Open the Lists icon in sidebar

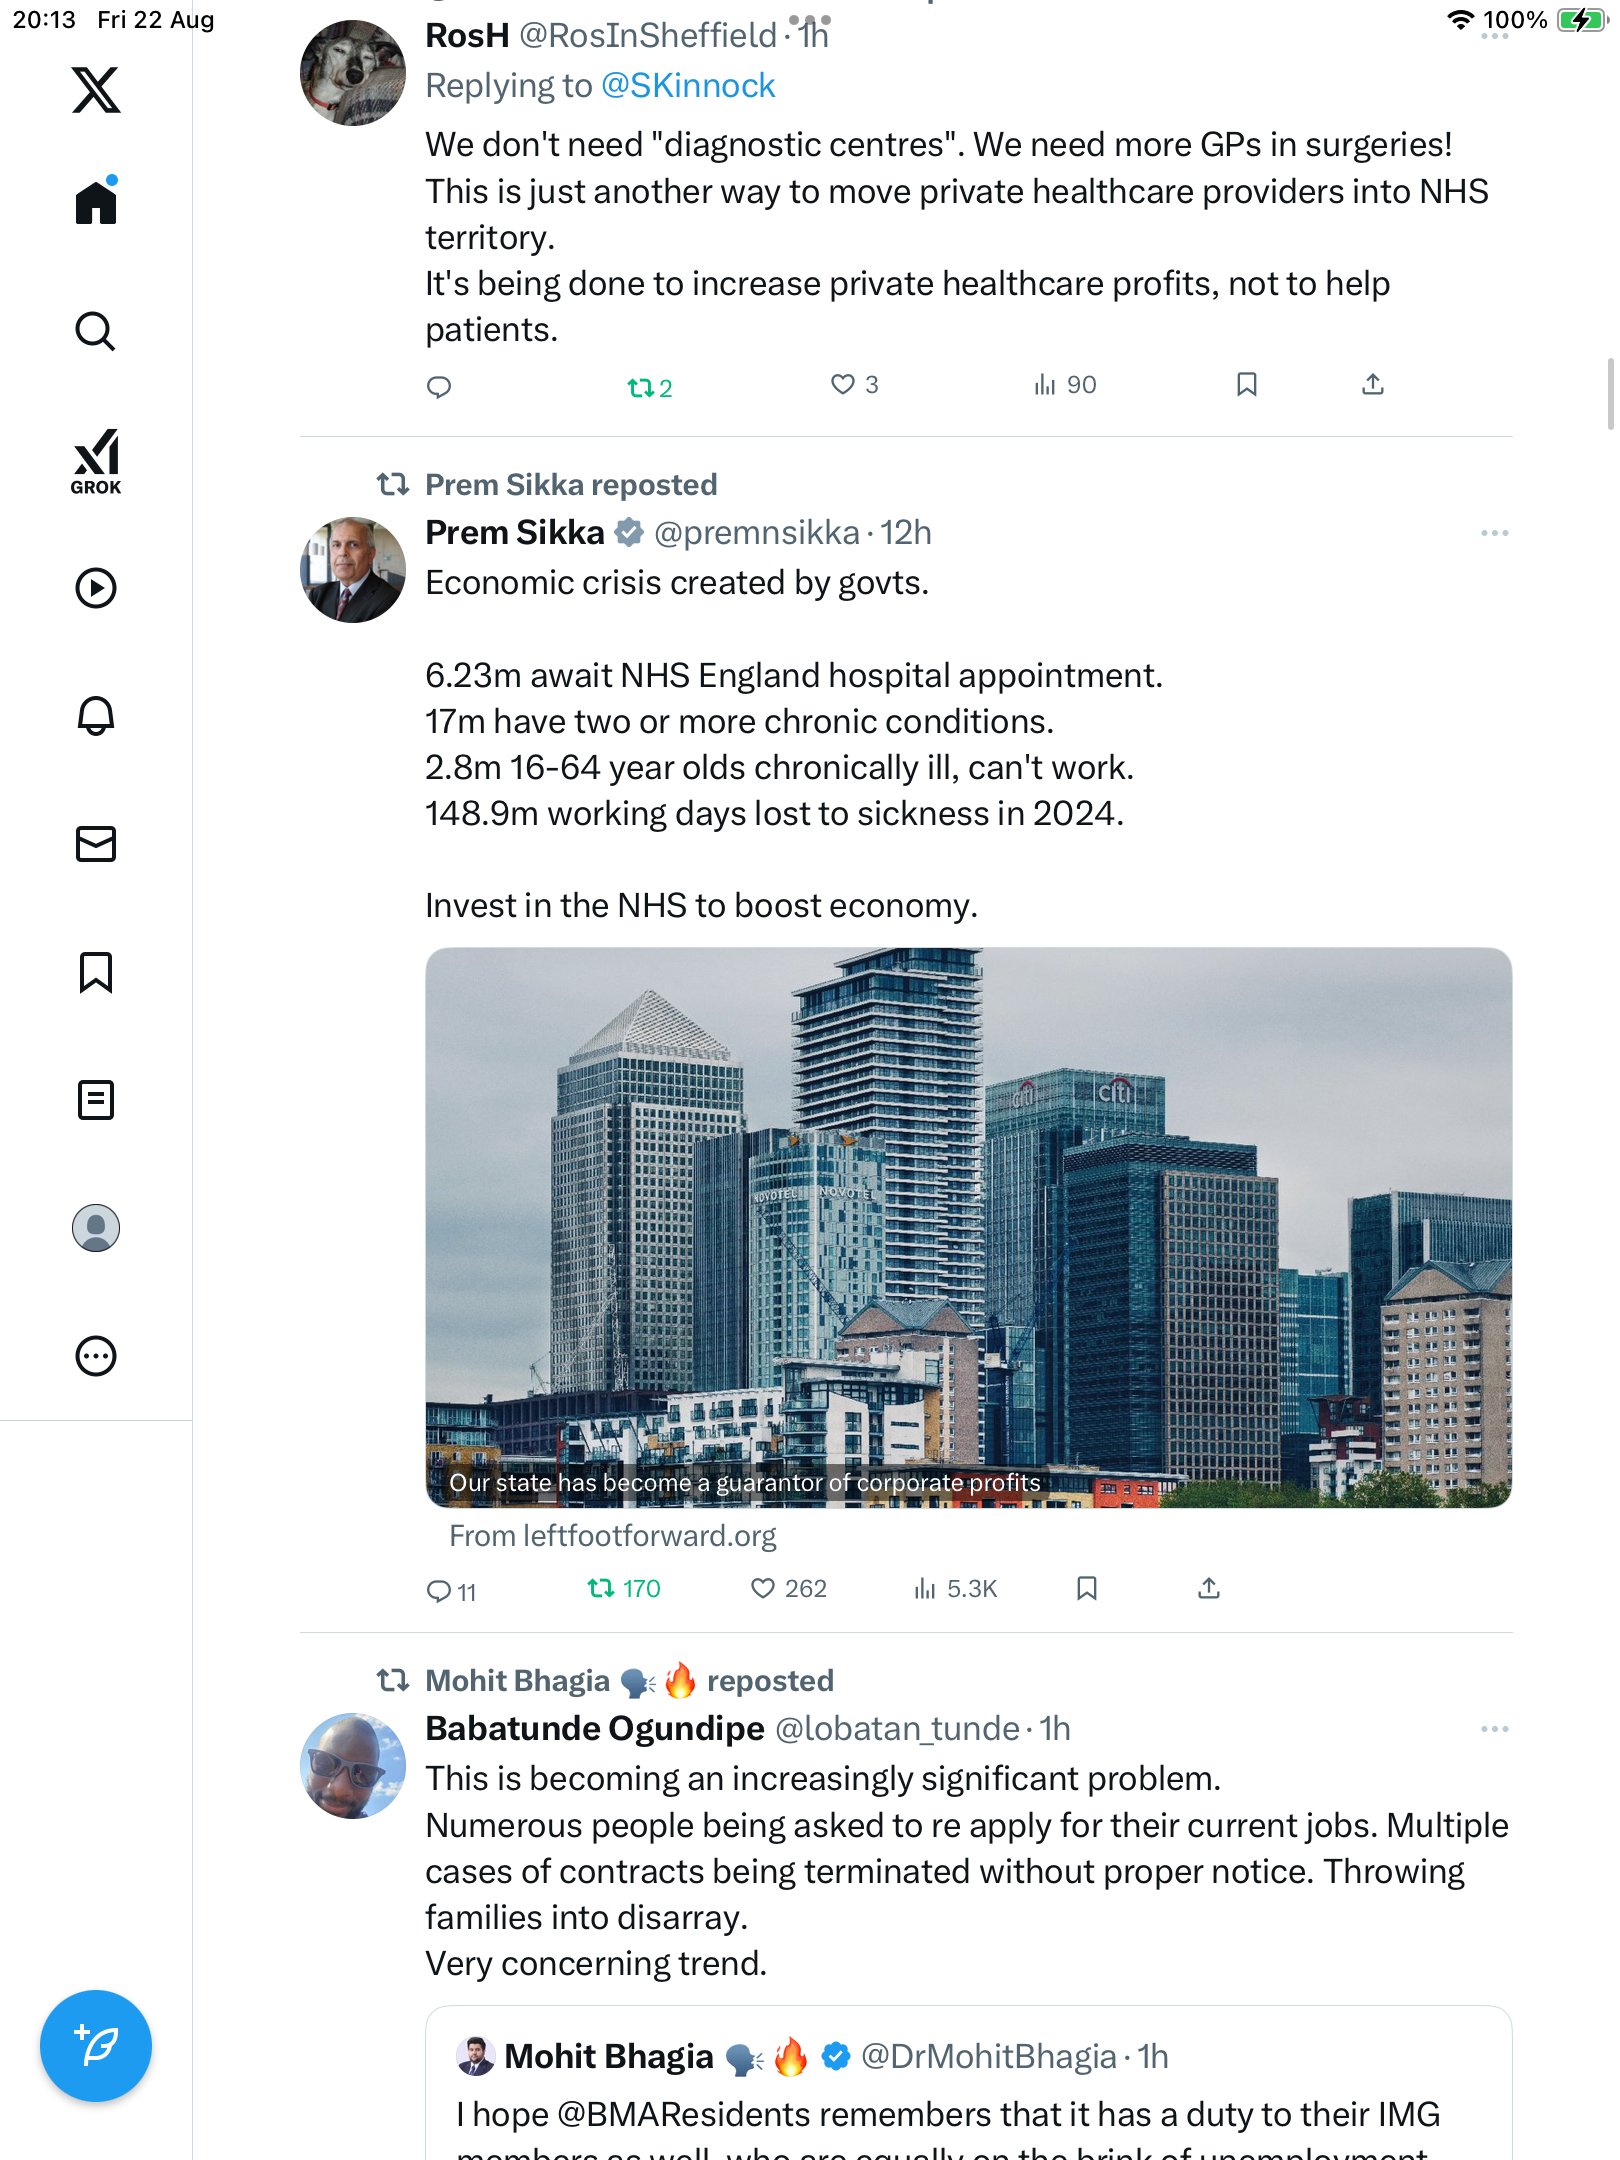pos(96,1100)
